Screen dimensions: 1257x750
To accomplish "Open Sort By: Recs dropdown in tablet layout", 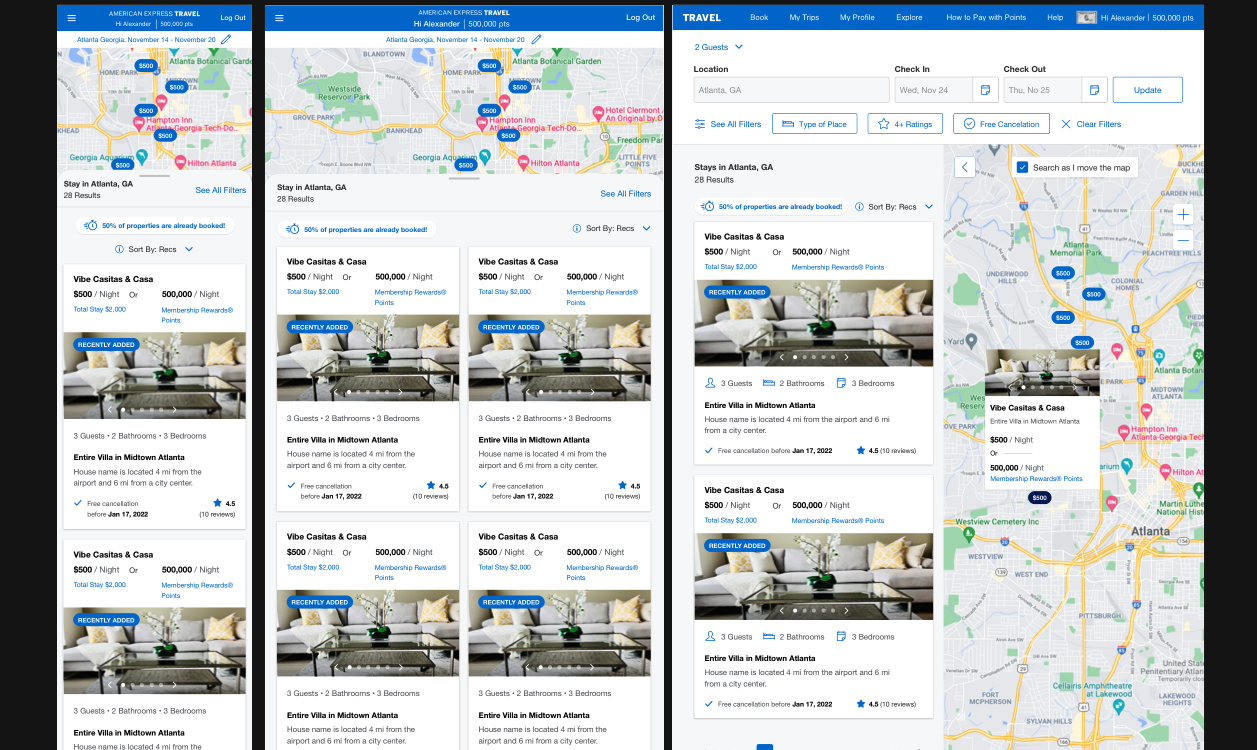I will pos(619,229).
